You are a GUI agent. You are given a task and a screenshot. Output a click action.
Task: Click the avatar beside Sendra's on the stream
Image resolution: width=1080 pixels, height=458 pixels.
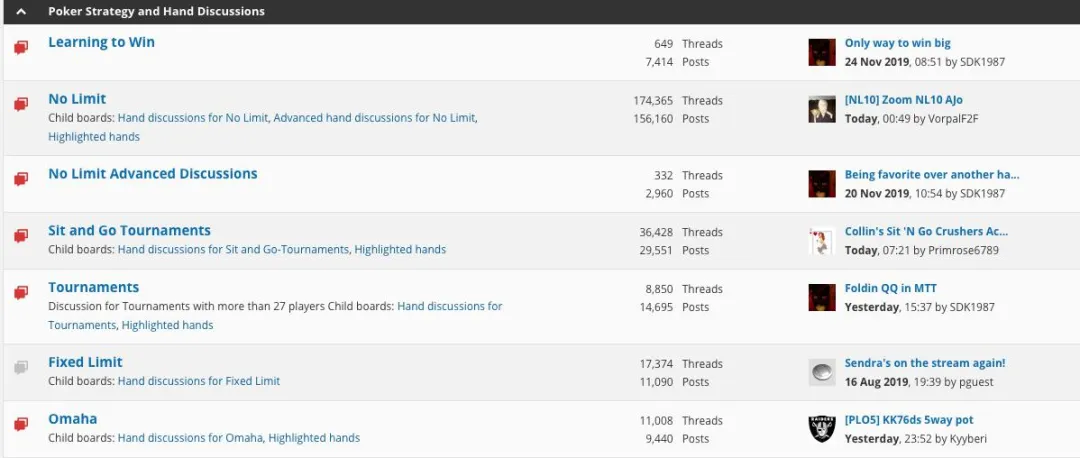(822, 372)
